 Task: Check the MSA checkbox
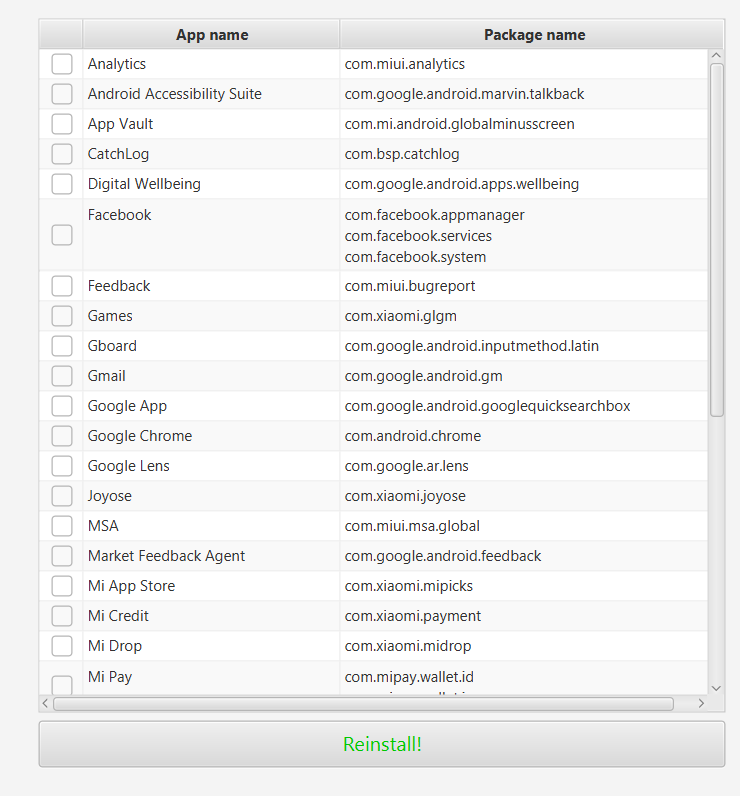click(62, 525)
